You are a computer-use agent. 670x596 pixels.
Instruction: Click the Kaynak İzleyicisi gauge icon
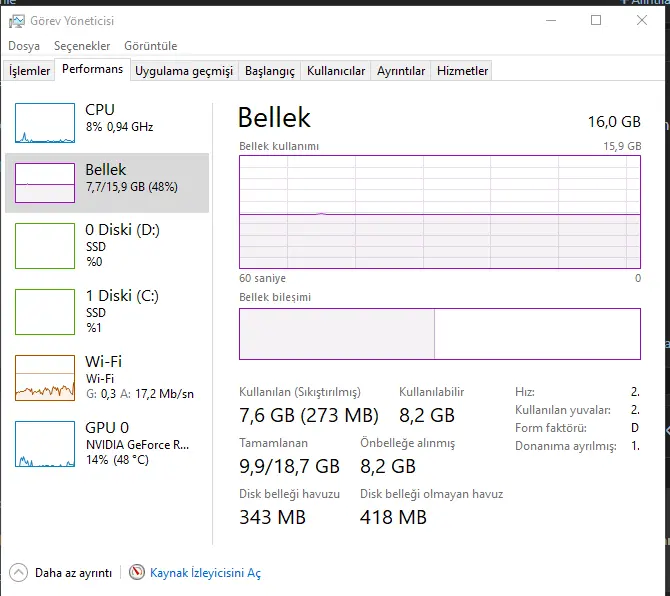[x=137, y=572]
